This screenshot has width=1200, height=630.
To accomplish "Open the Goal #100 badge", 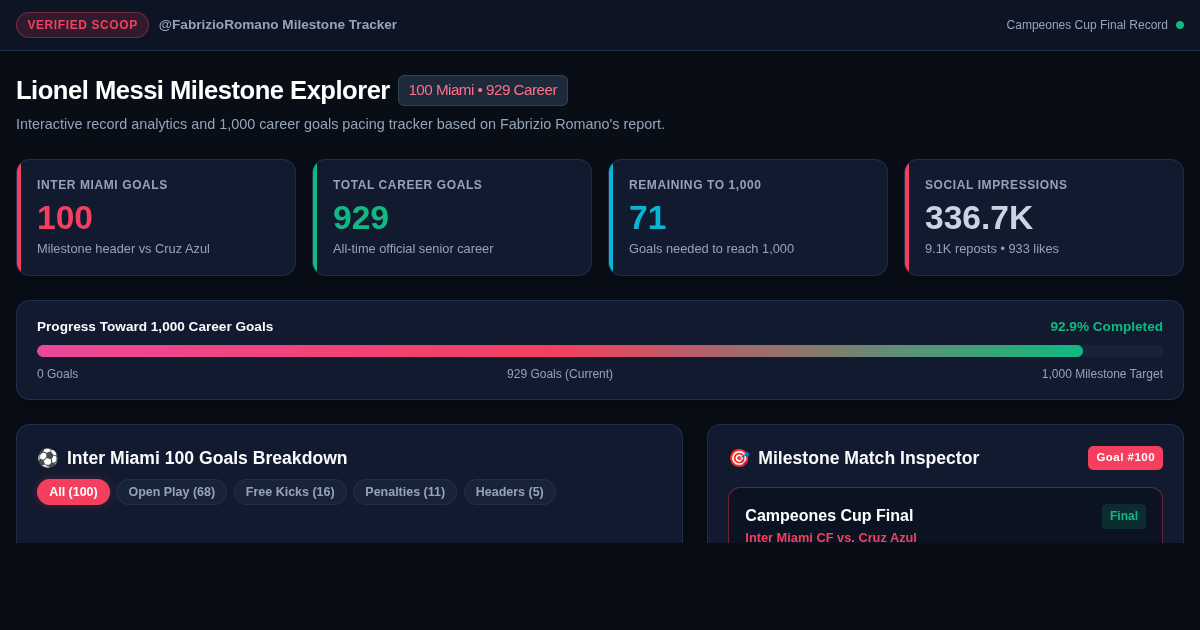I will coord(1125,458).
